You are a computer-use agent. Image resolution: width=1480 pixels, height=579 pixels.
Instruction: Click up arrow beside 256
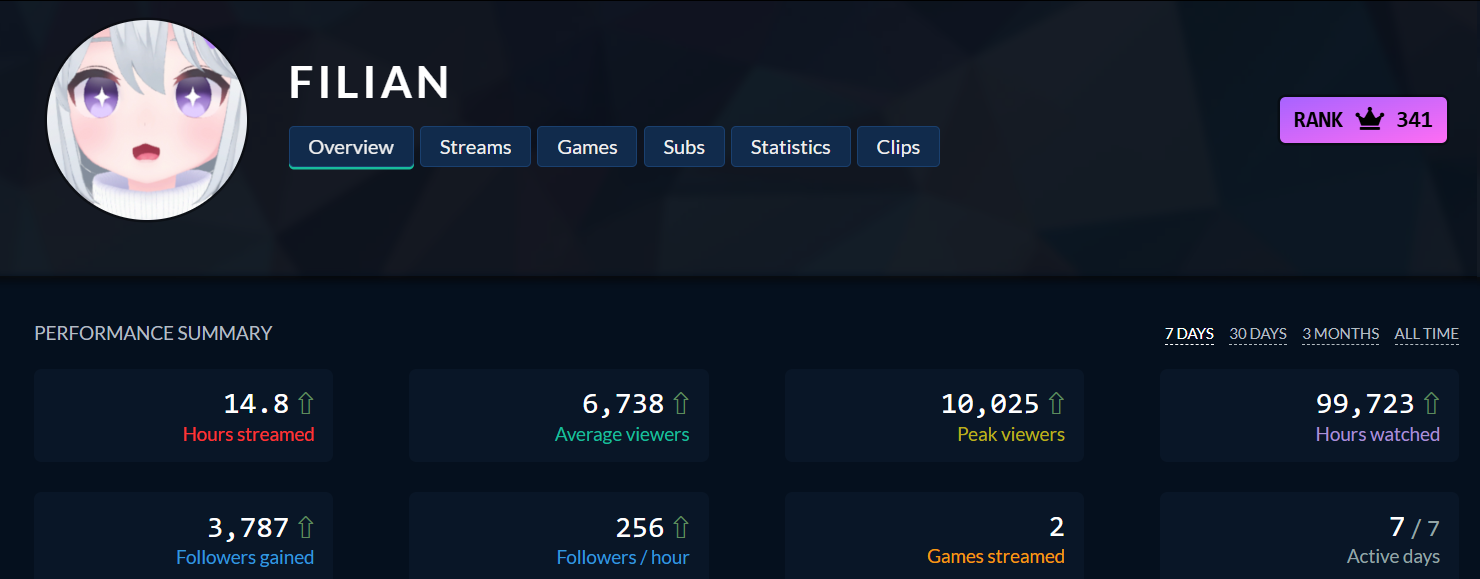[681, 527]
